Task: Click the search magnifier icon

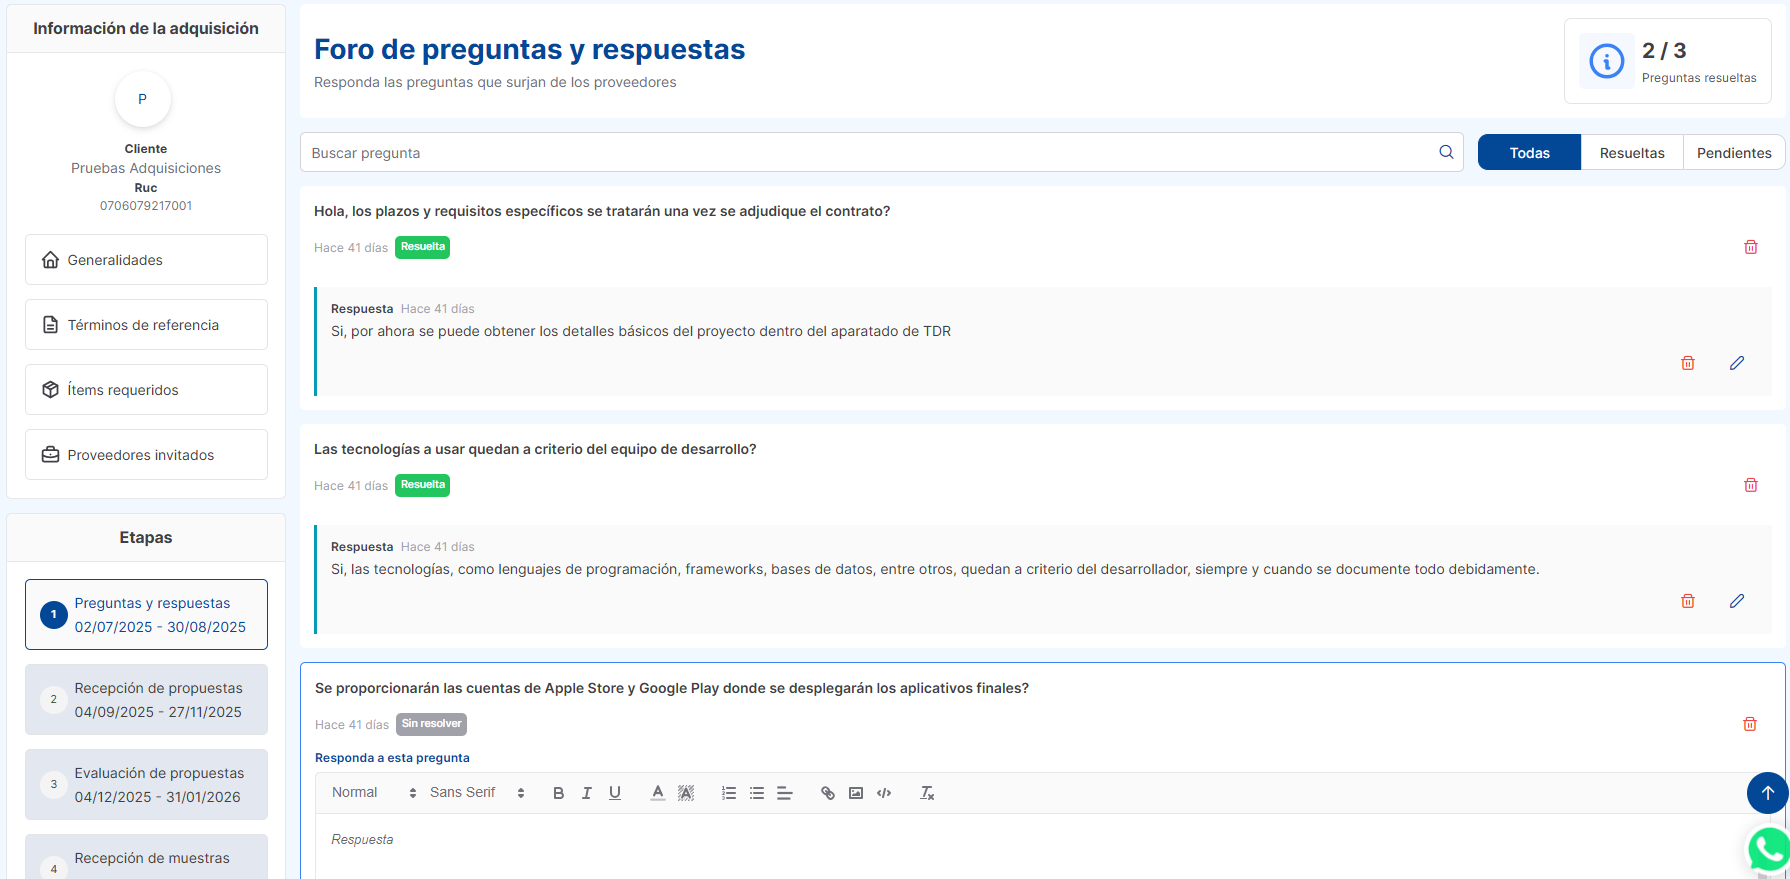Action: click(1446, 152)
